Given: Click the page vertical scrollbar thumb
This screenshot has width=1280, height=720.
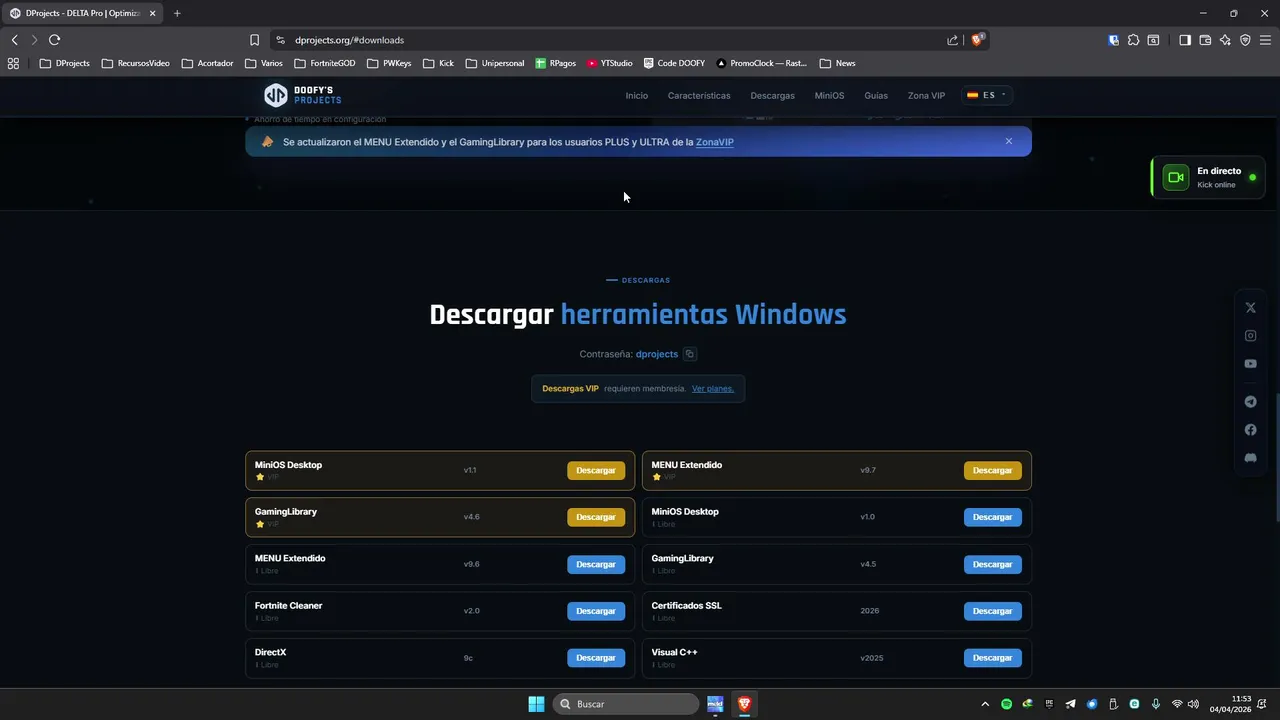Looking at the screenshot, I should click(1276, 457).
